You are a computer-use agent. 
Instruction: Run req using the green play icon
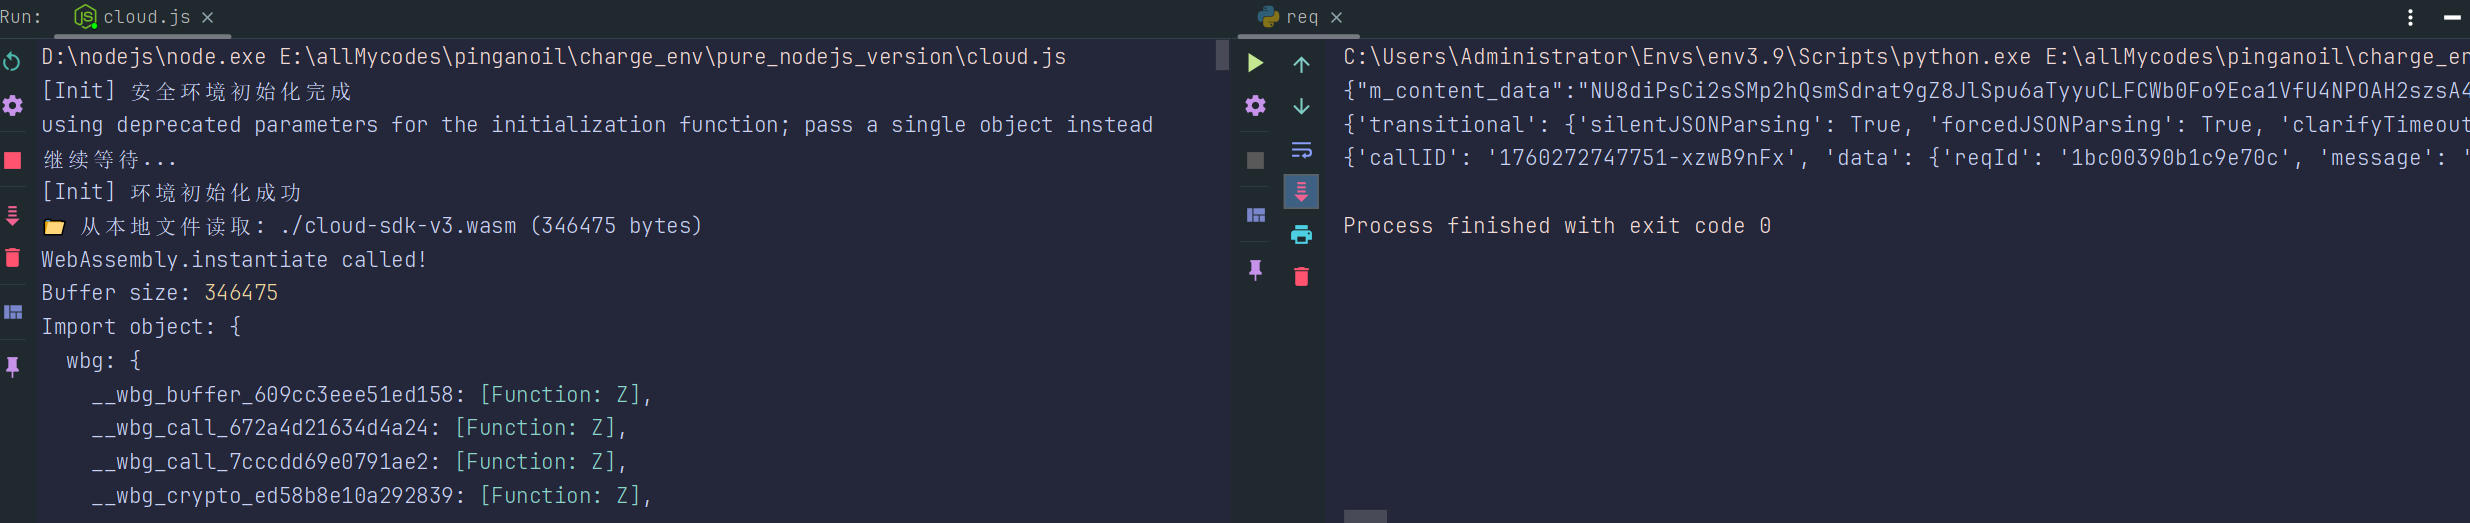1255,64
